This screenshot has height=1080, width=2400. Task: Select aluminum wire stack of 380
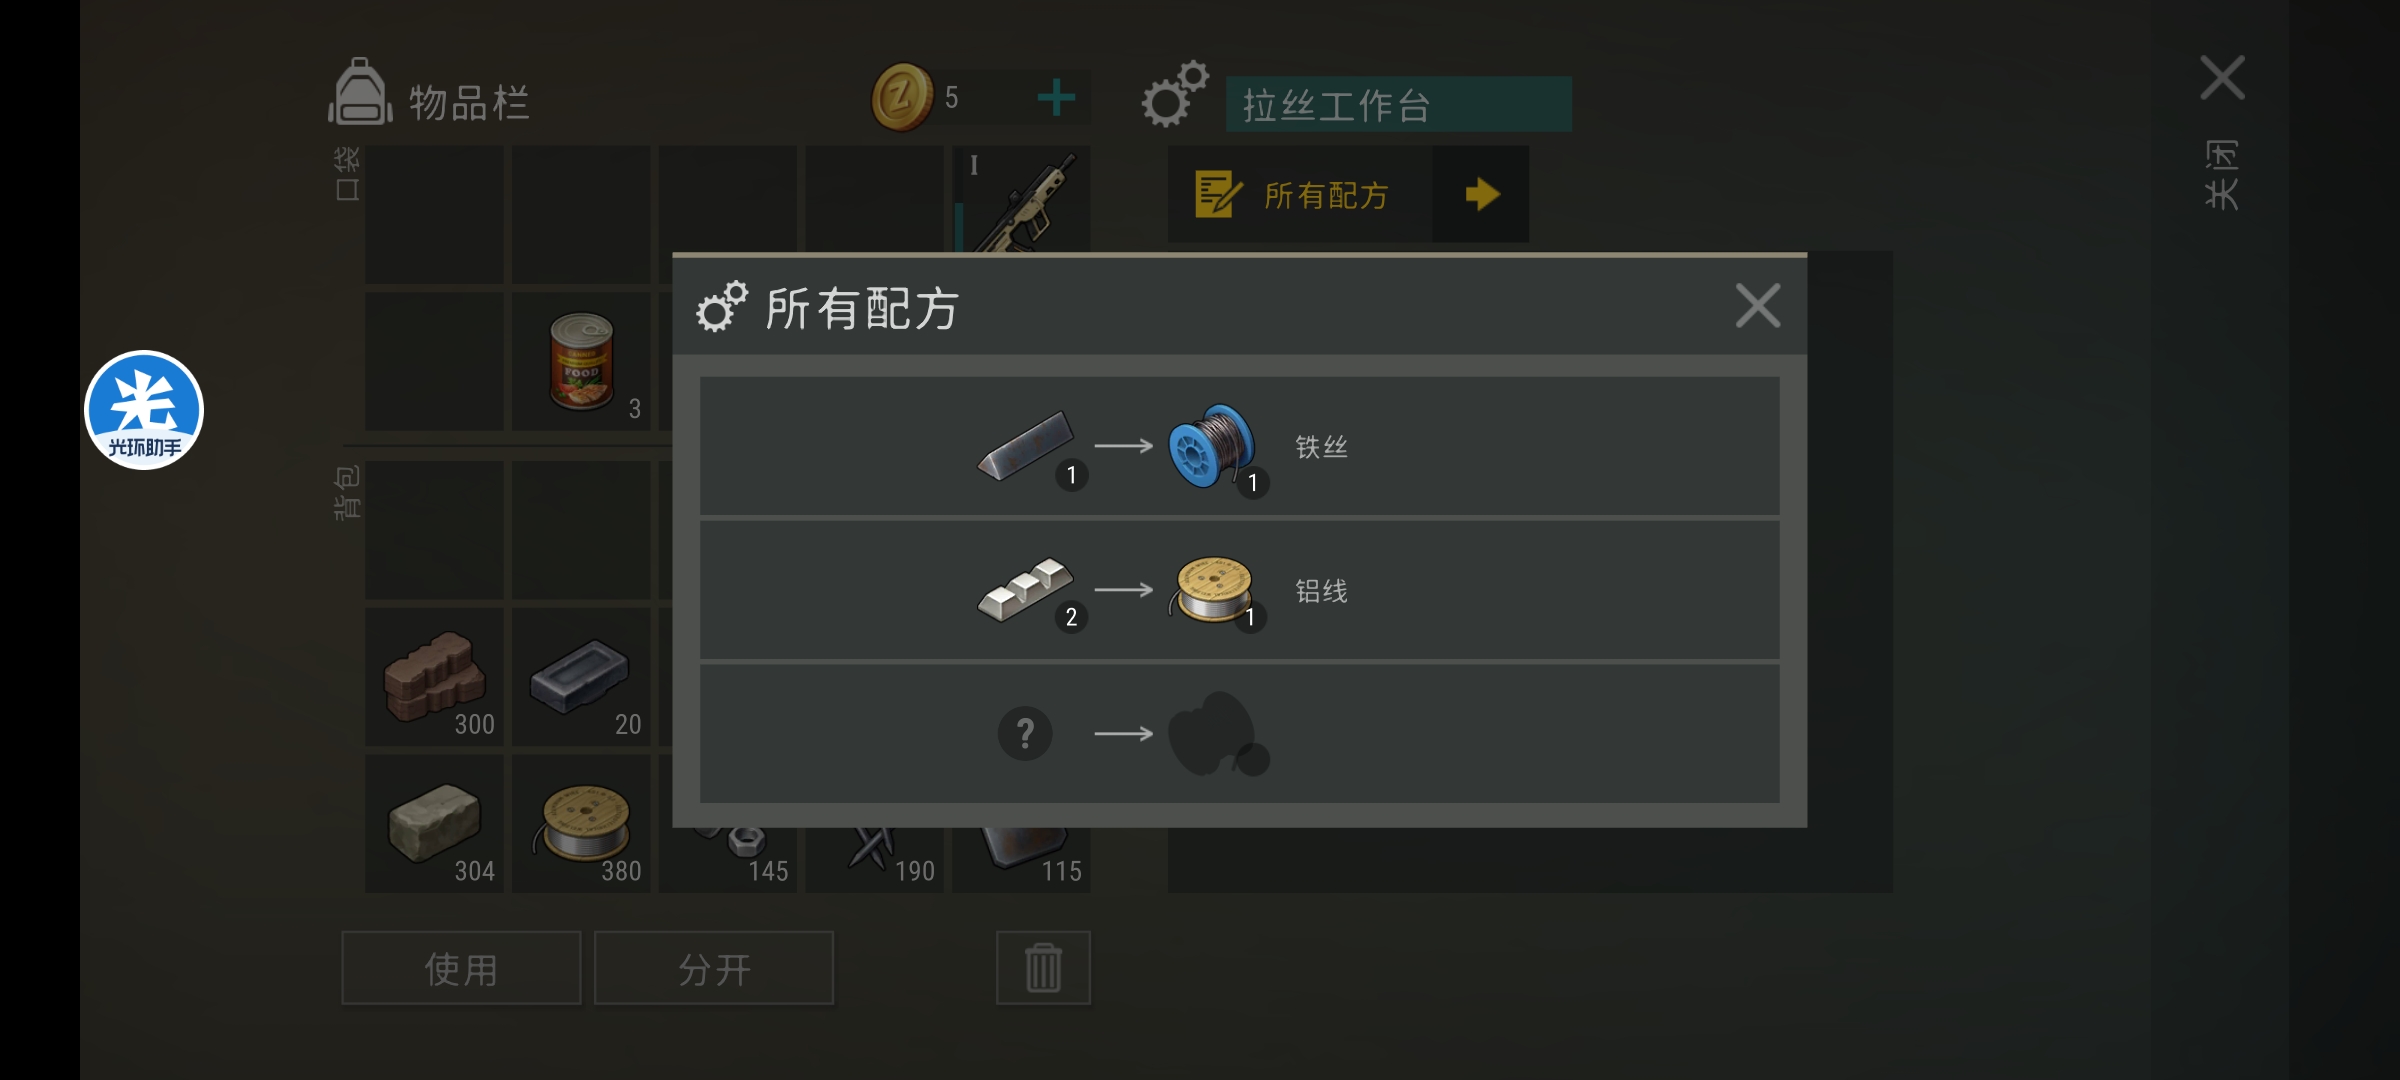[x=582, y=824]
